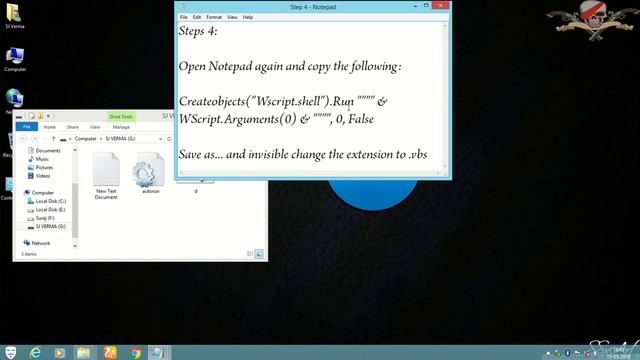Select SJ VERMA (G:) in navigation pane
640x360 pixels.
(x=47, y=227)
